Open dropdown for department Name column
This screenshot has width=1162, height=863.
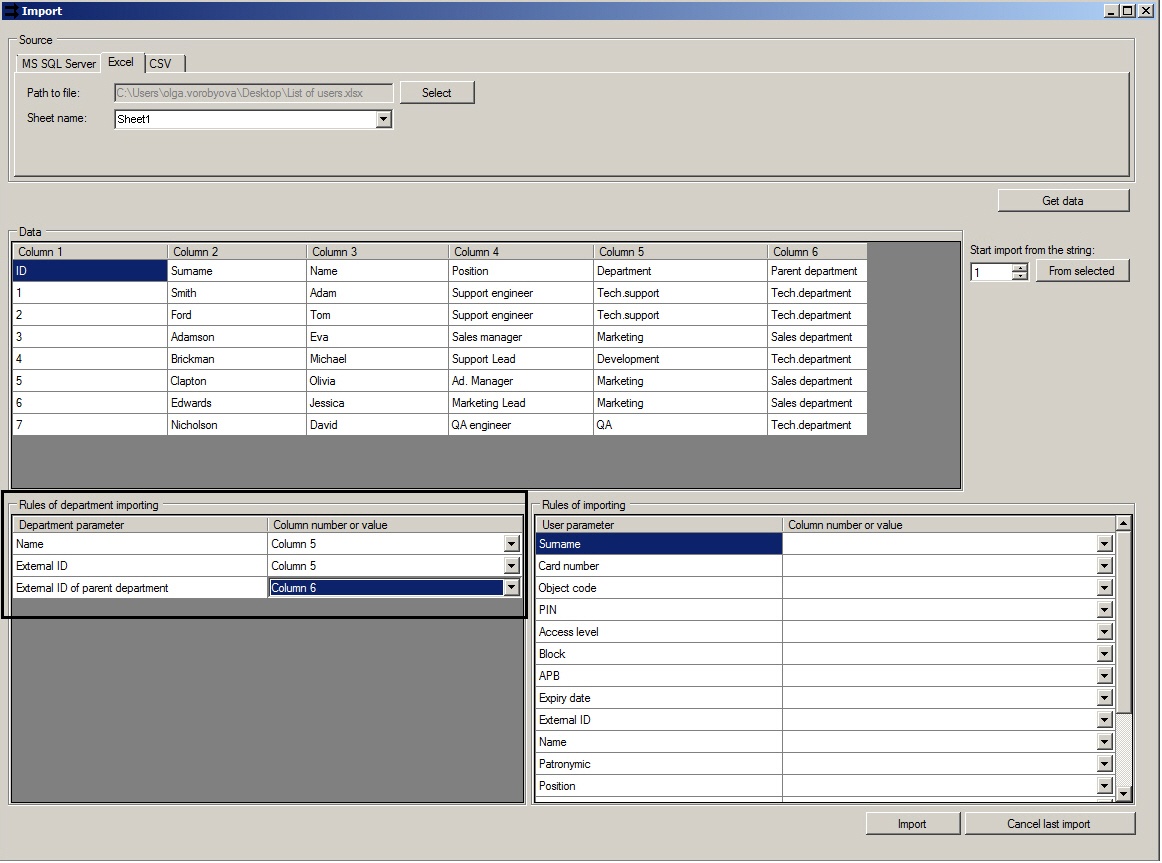512,544
